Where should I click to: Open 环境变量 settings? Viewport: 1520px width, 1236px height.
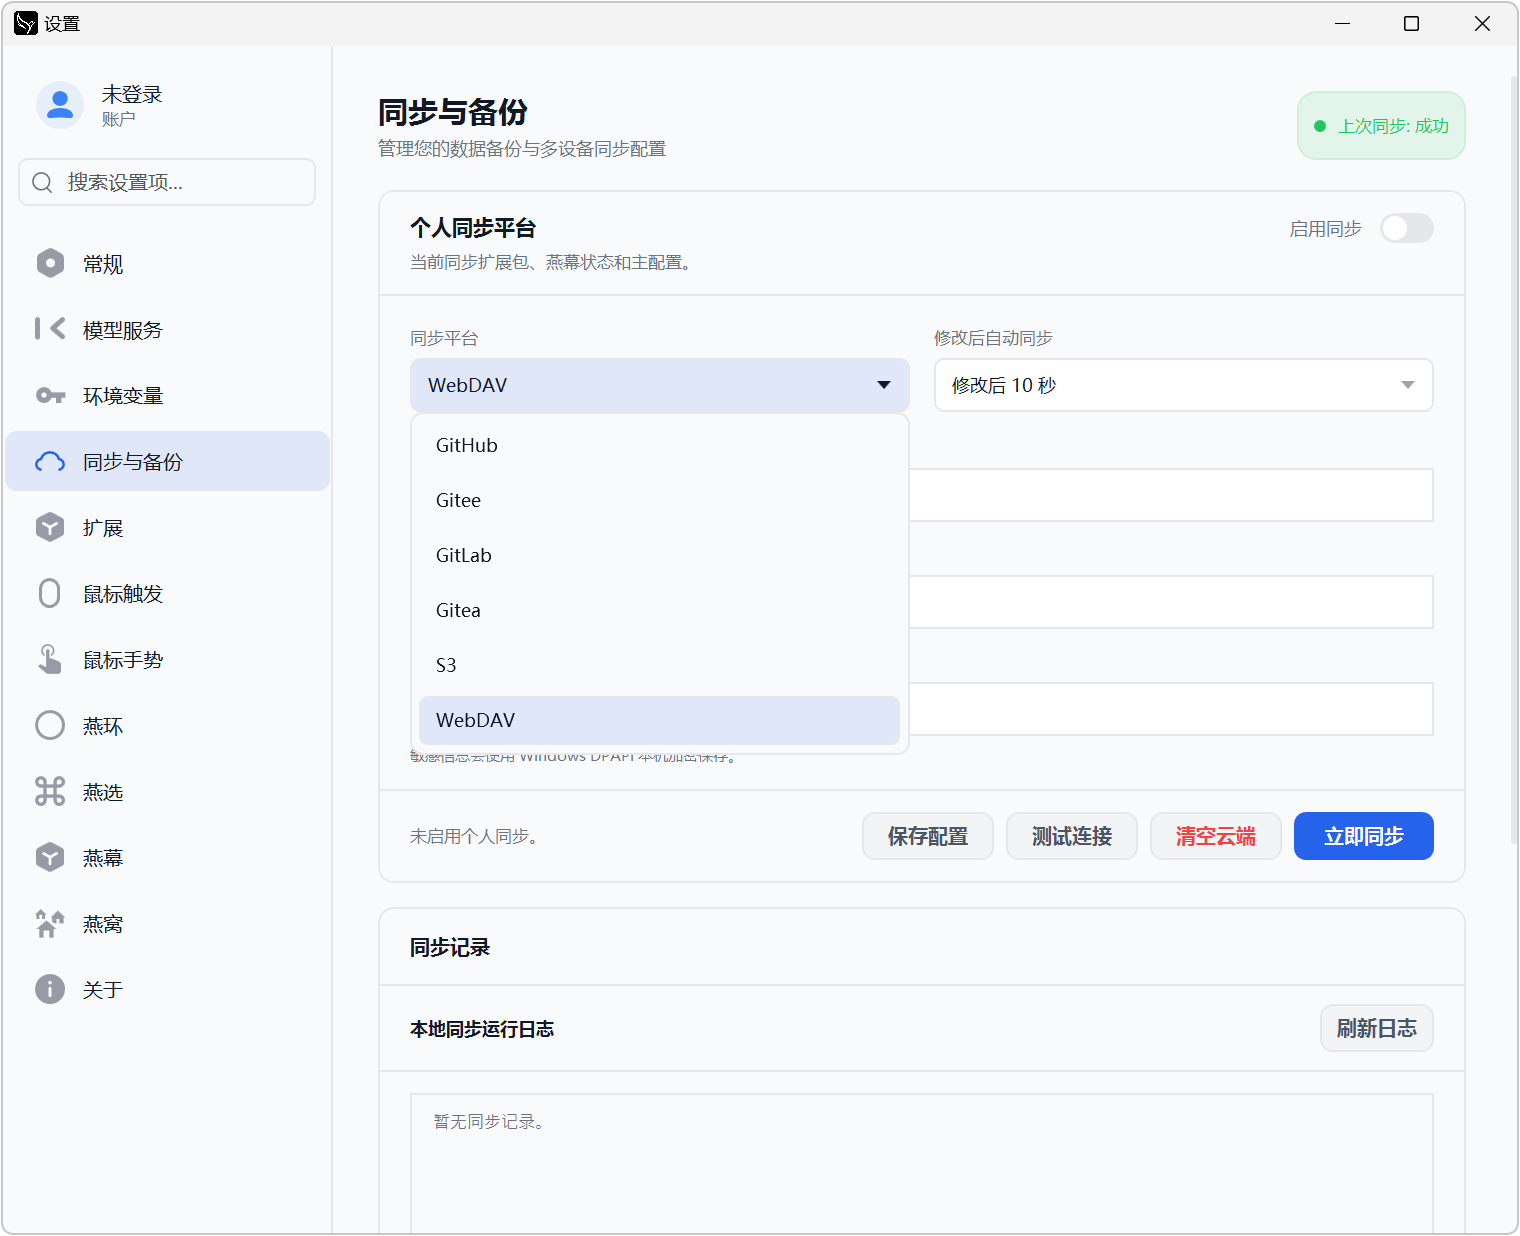[168, 395]
